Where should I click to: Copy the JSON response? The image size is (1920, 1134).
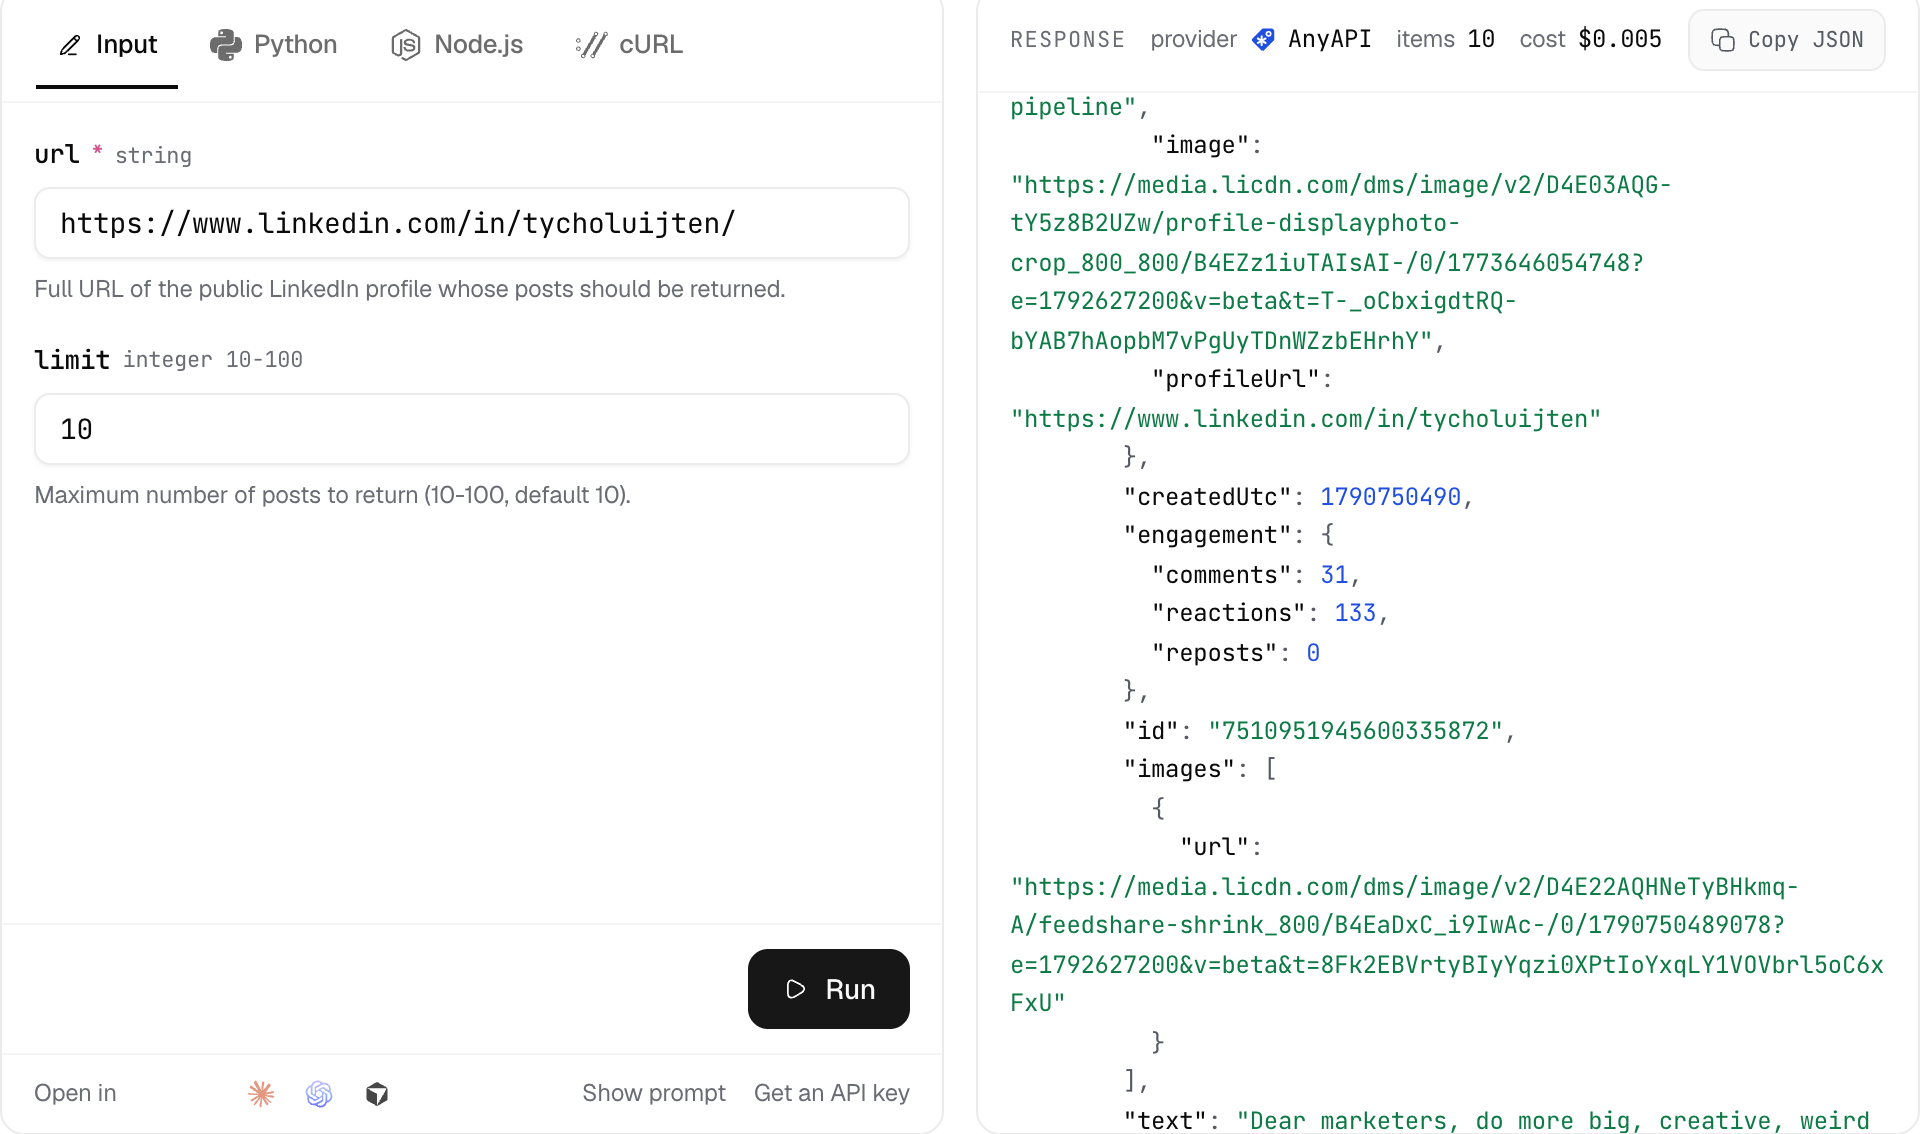coord(1787,40)
